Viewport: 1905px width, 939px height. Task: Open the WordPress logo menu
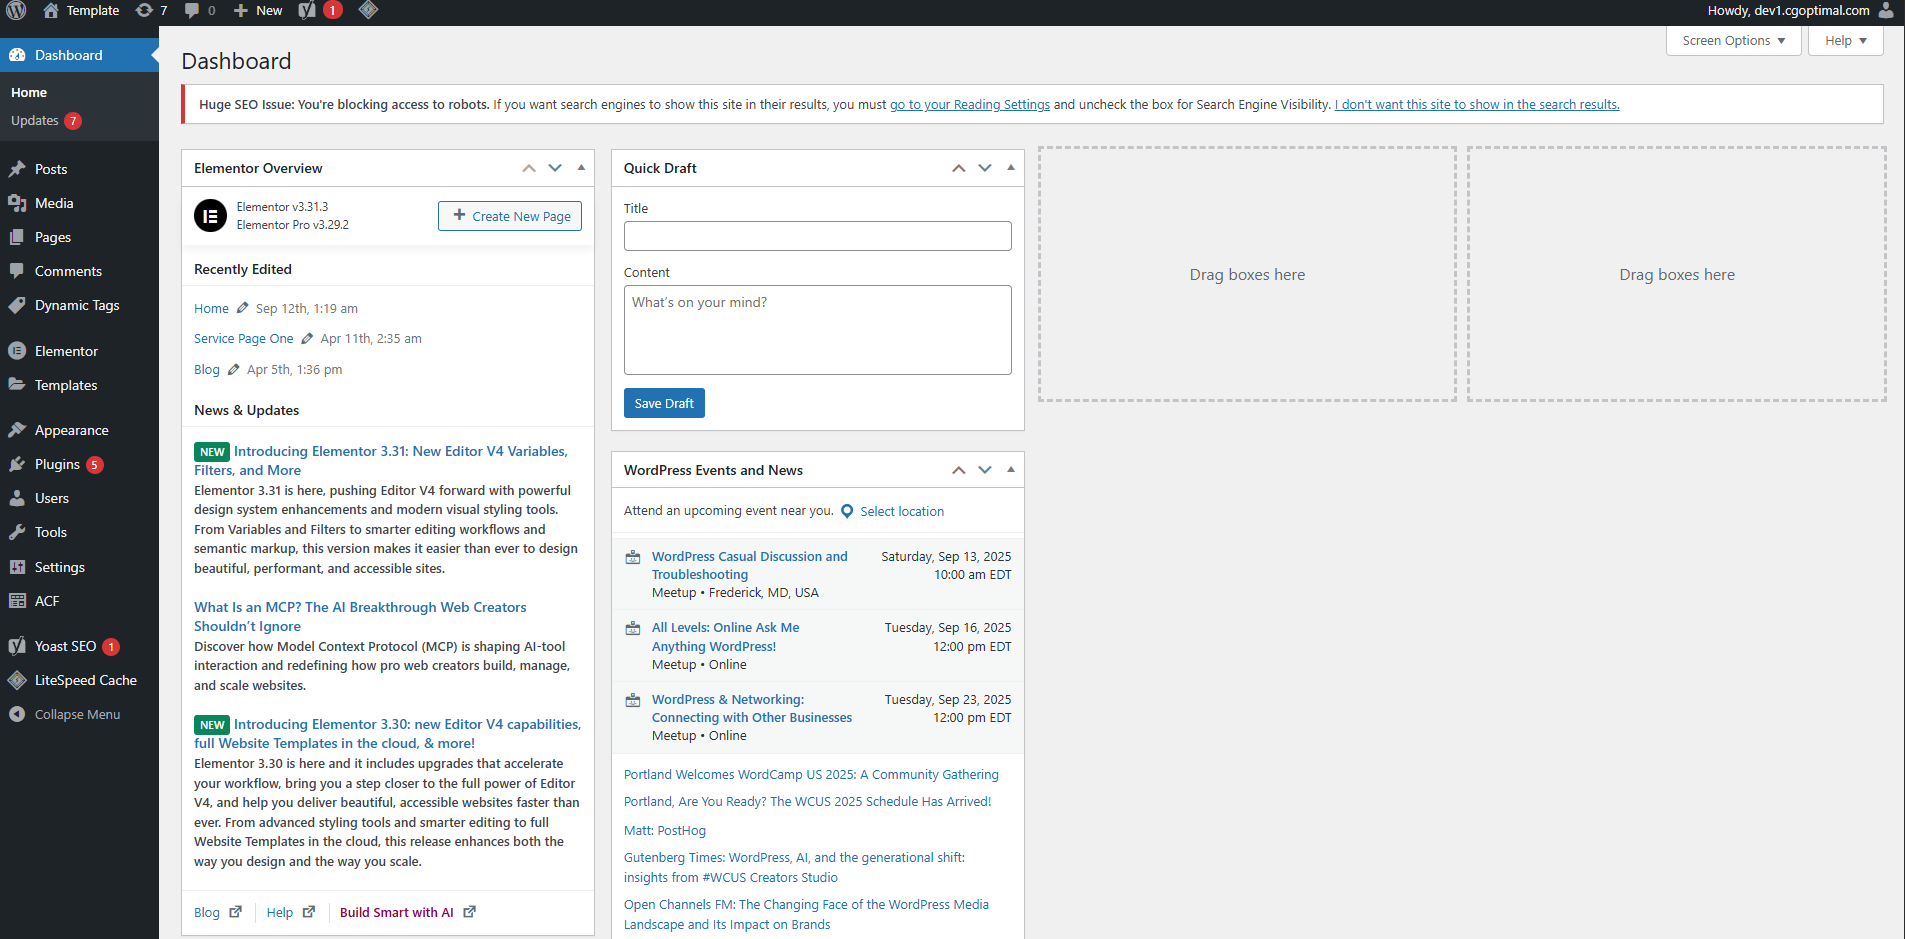pos(16,10)
